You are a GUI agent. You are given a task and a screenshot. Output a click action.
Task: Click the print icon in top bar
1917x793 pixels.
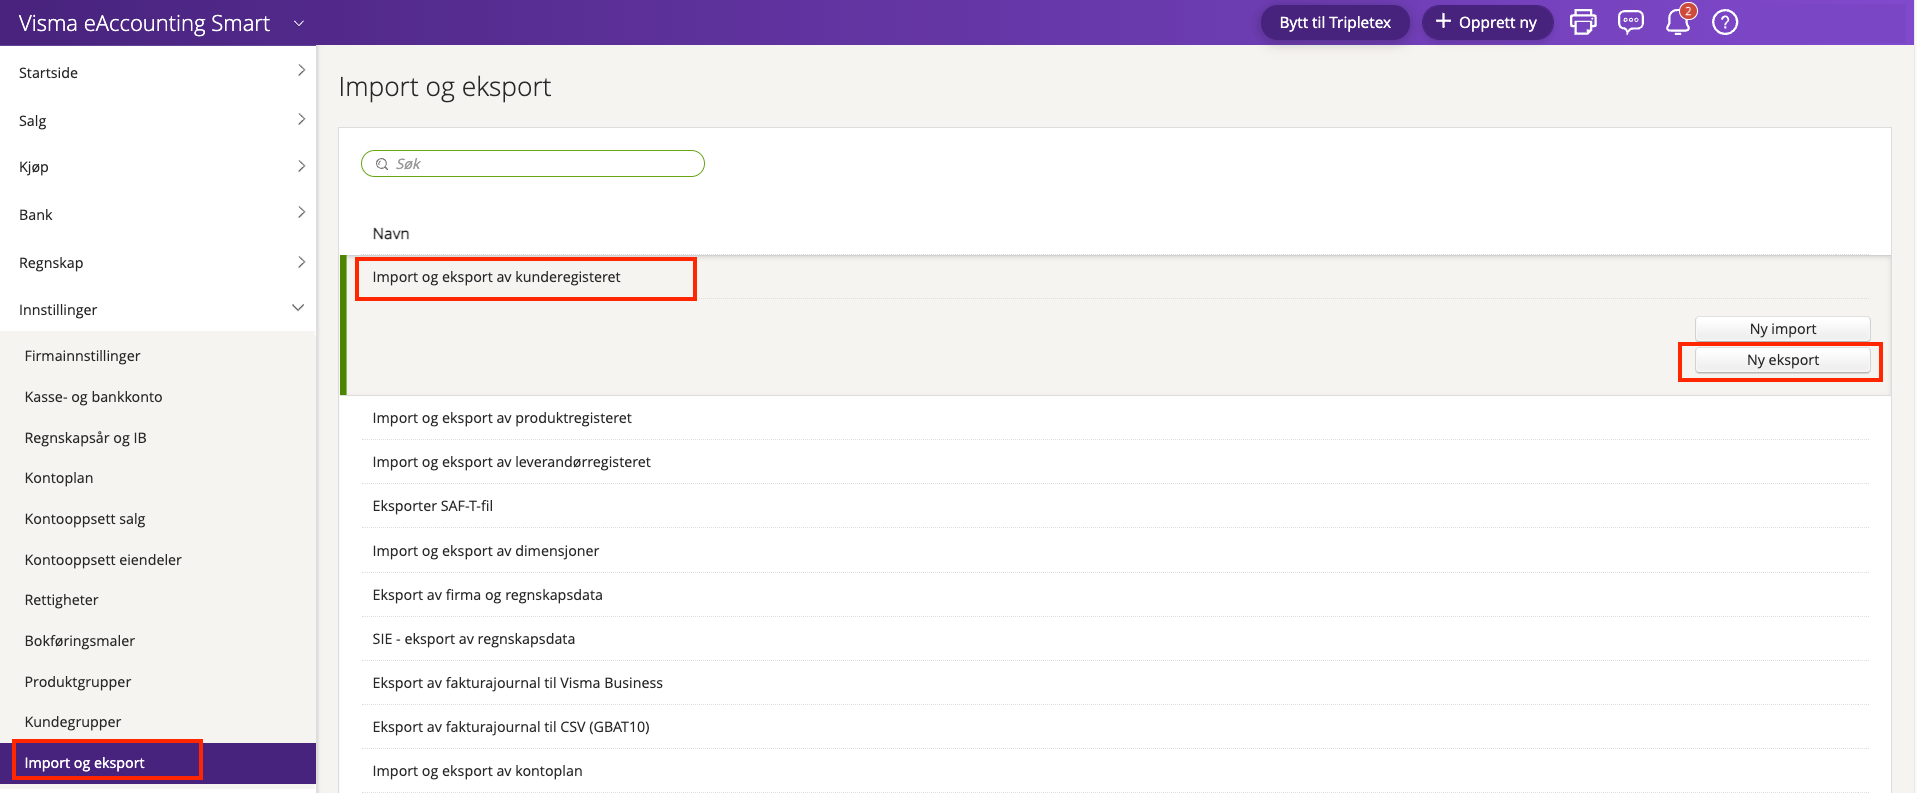(1583, 22)
